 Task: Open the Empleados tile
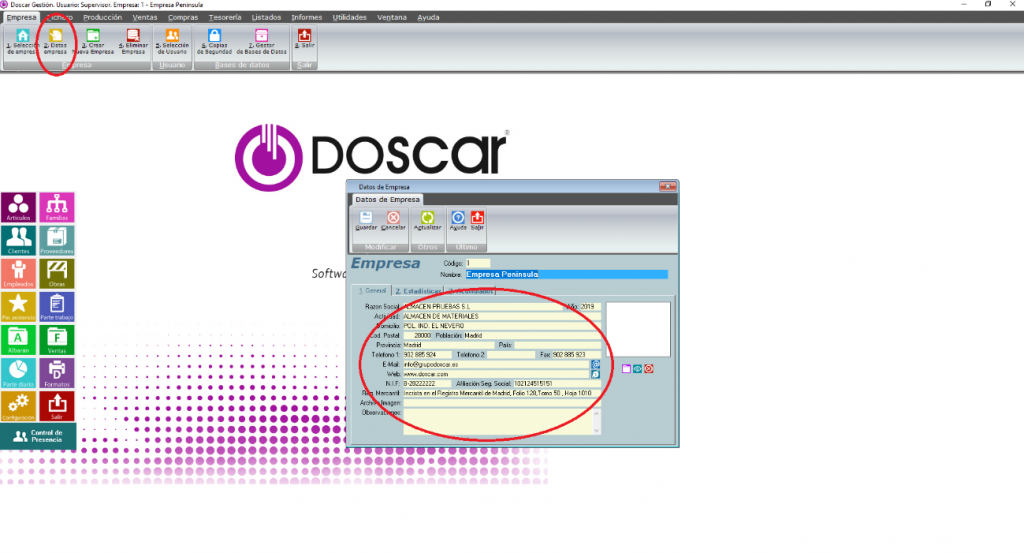tap(18, 274)
